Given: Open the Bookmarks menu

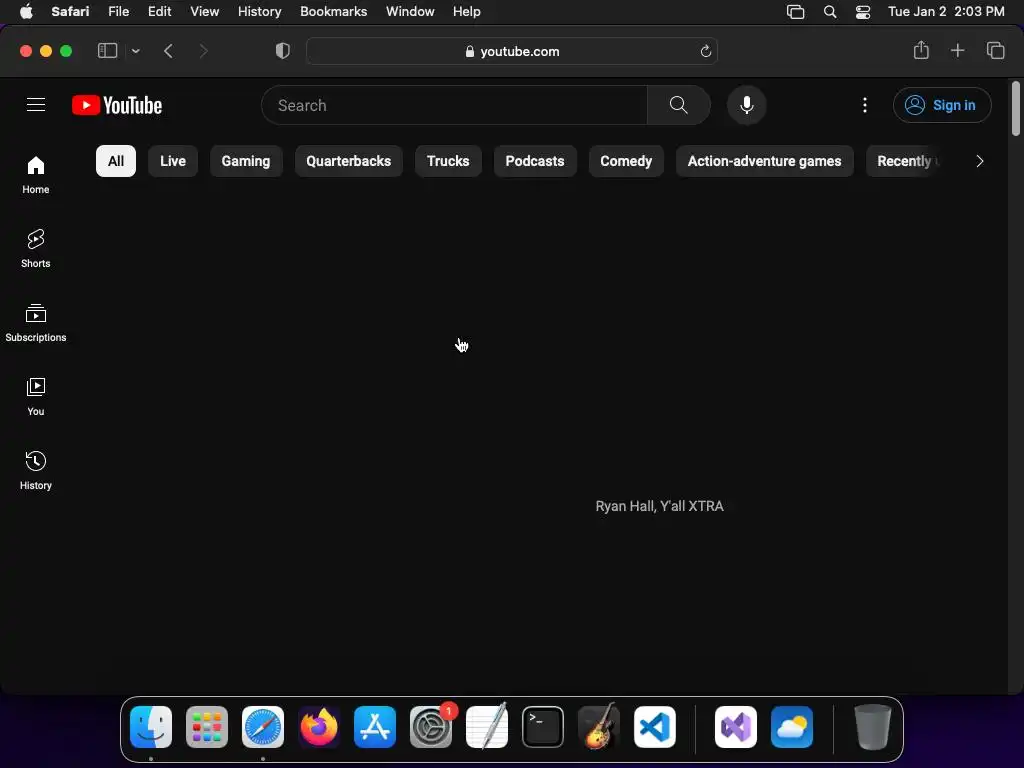Looking at the screenshot, I should point(334,12).
